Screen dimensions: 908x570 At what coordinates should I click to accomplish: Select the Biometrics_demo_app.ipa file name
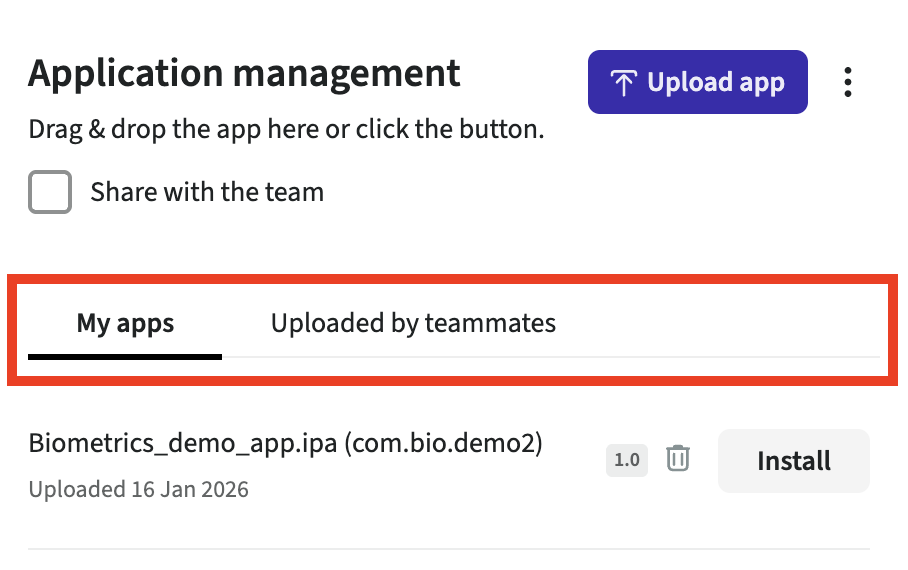pos(183,443)
